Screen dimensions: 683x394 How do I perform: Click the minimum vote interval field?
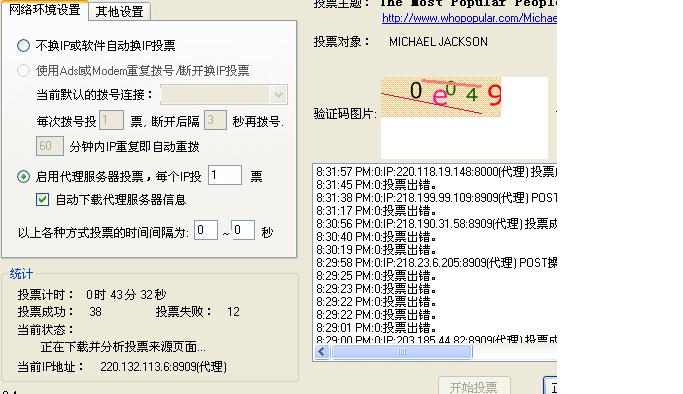click(x=206, y=230)
